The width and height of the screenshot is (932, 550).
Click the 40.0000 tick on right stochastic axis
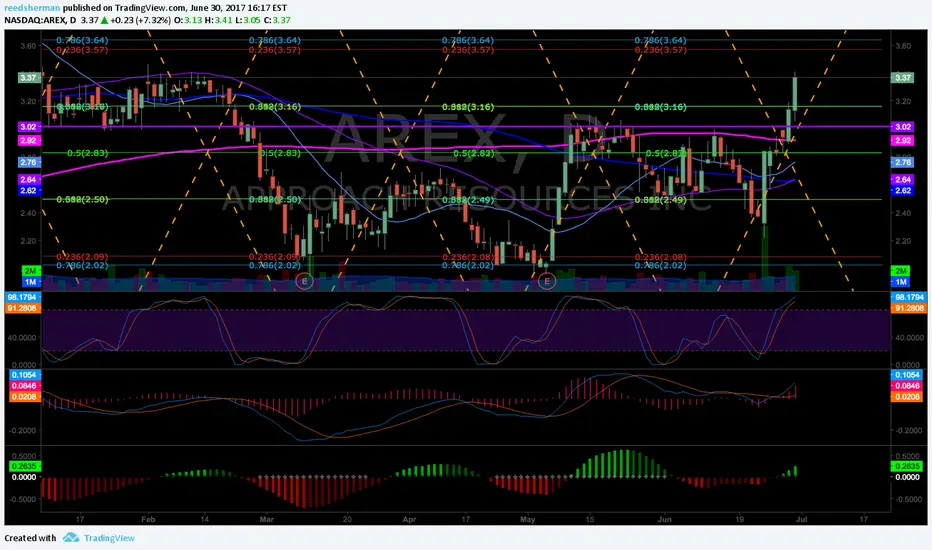click(x=908, y=337)
